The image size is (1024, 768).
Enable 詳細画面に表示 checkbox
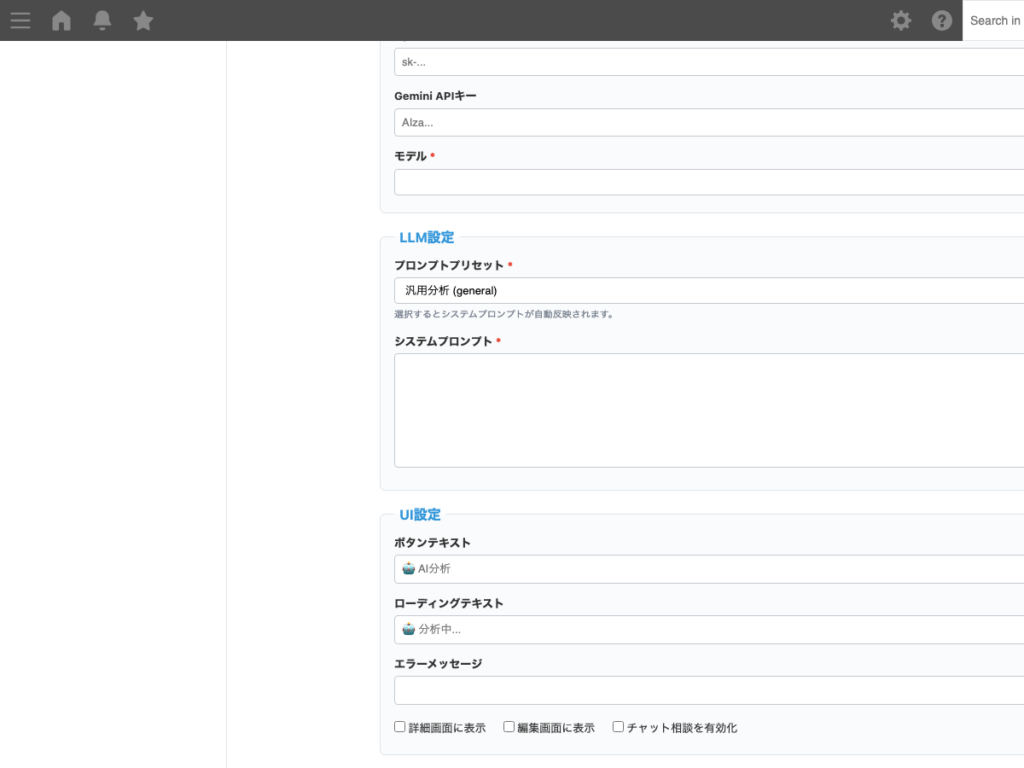399,726
